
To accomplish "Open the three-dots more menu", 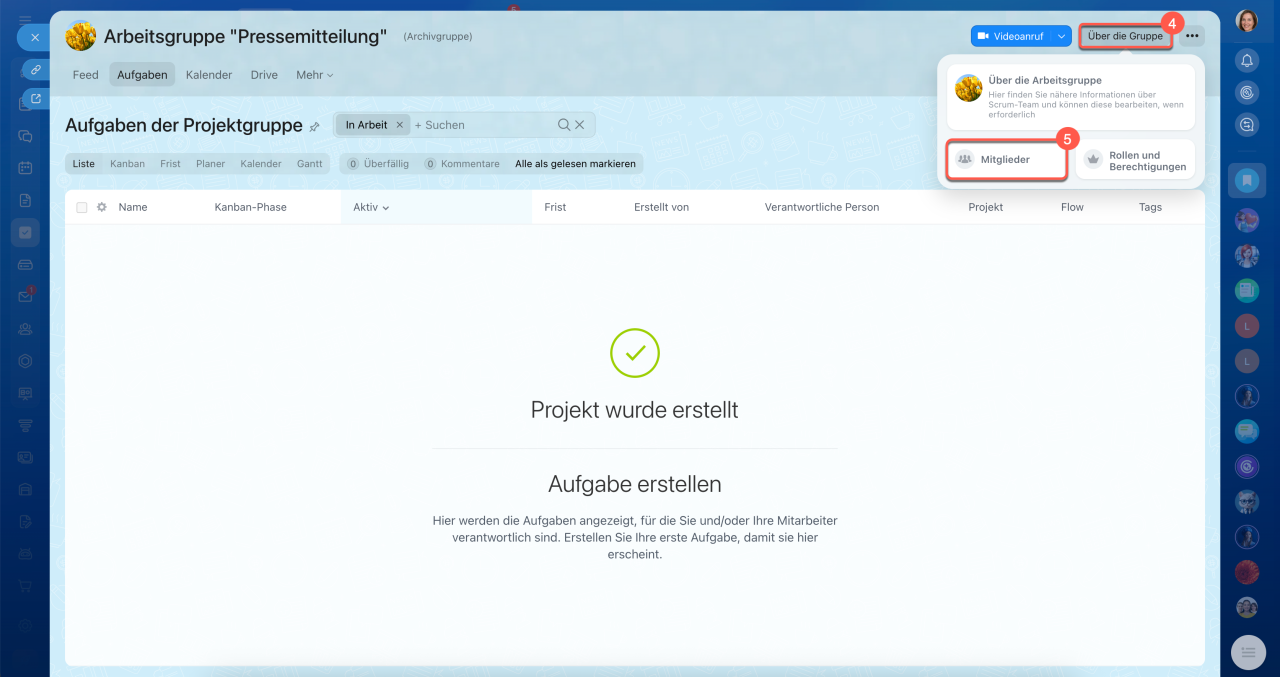I will click(x=1192, y=36).
